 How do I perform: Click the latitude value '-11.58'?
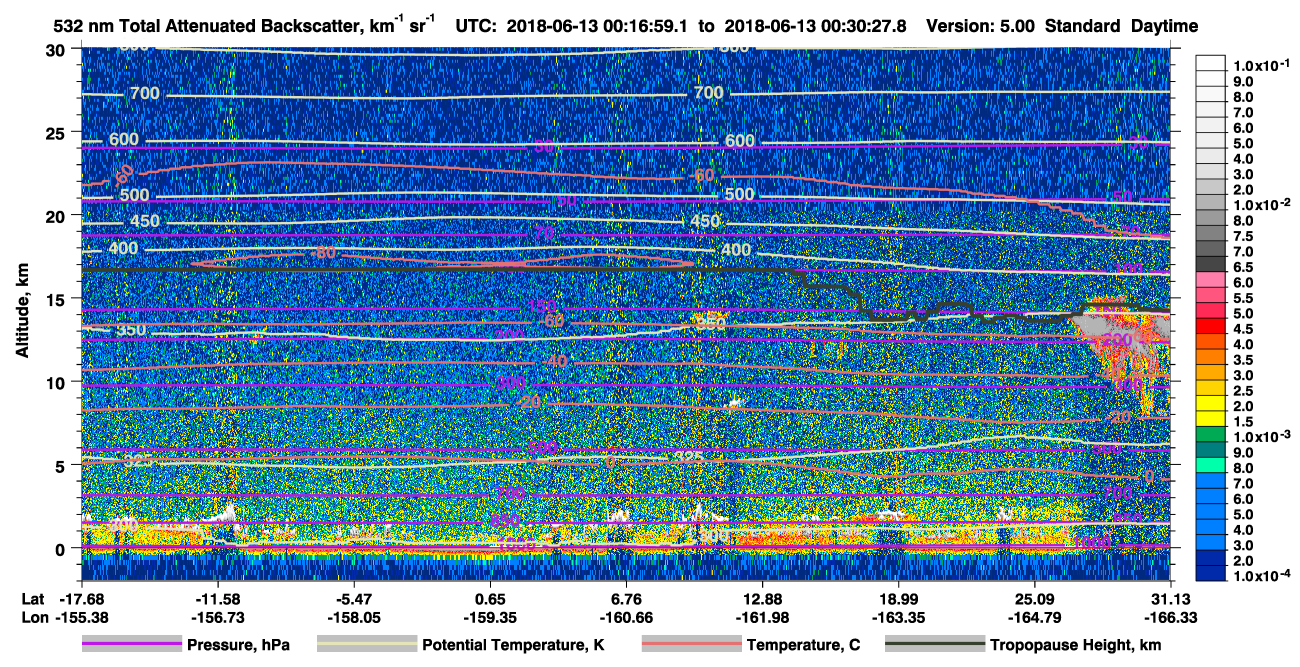coord(218,598)
